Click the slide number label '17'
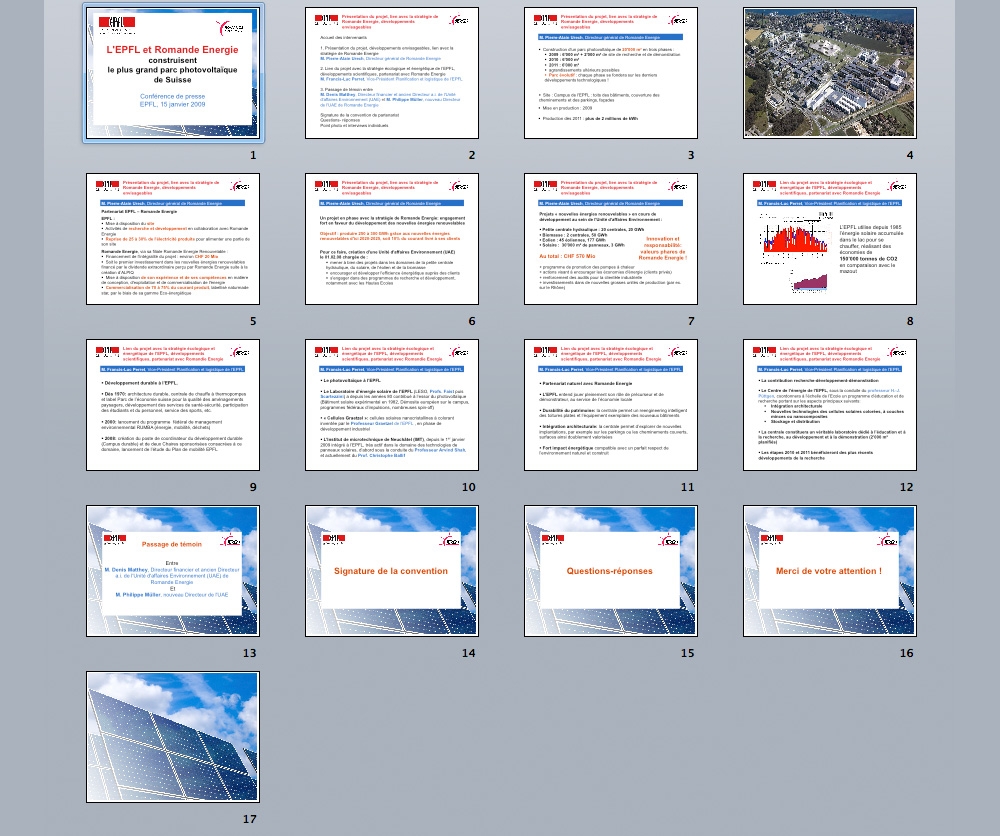This screenshot has height=836, width=1000. coord(249,819)
